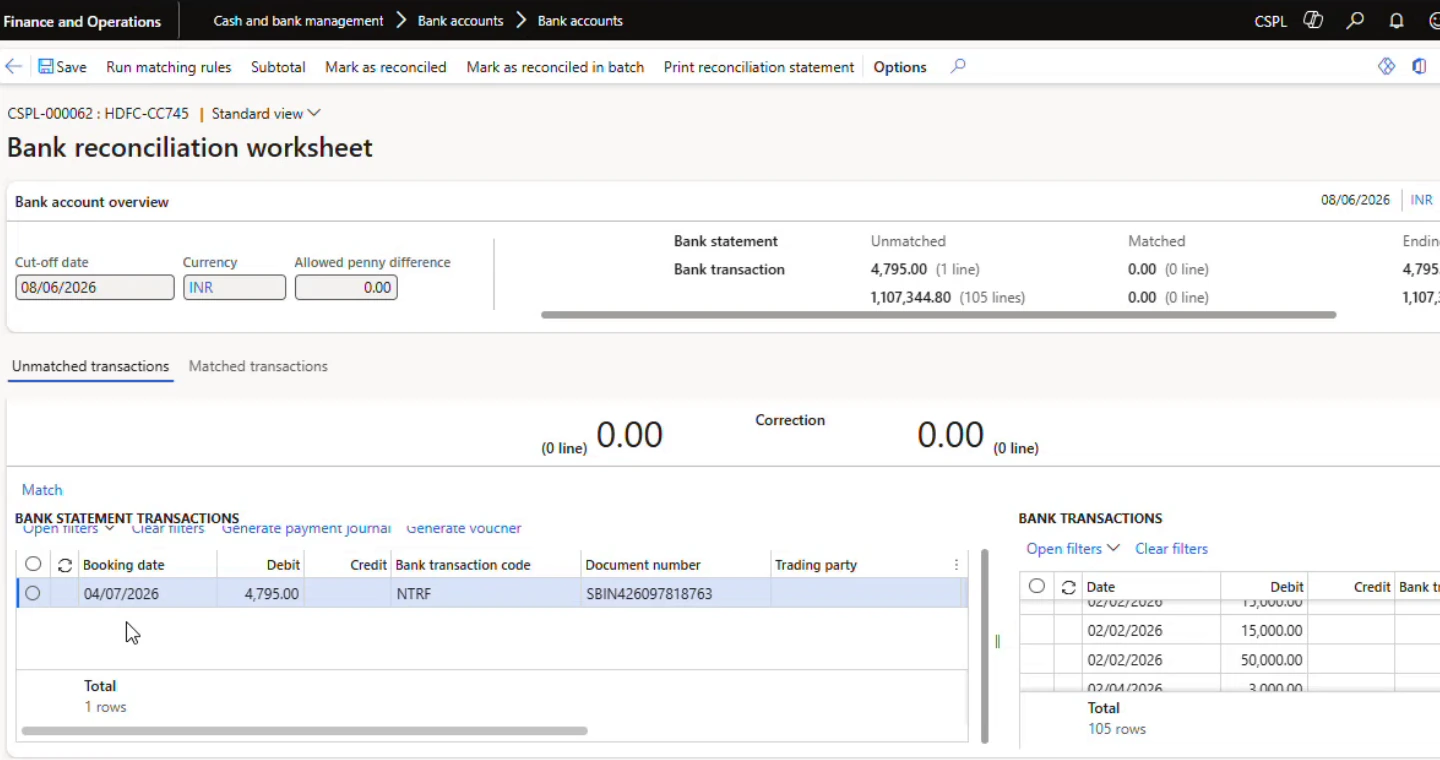Click the statement grid horizontal scrollbar

304,731
